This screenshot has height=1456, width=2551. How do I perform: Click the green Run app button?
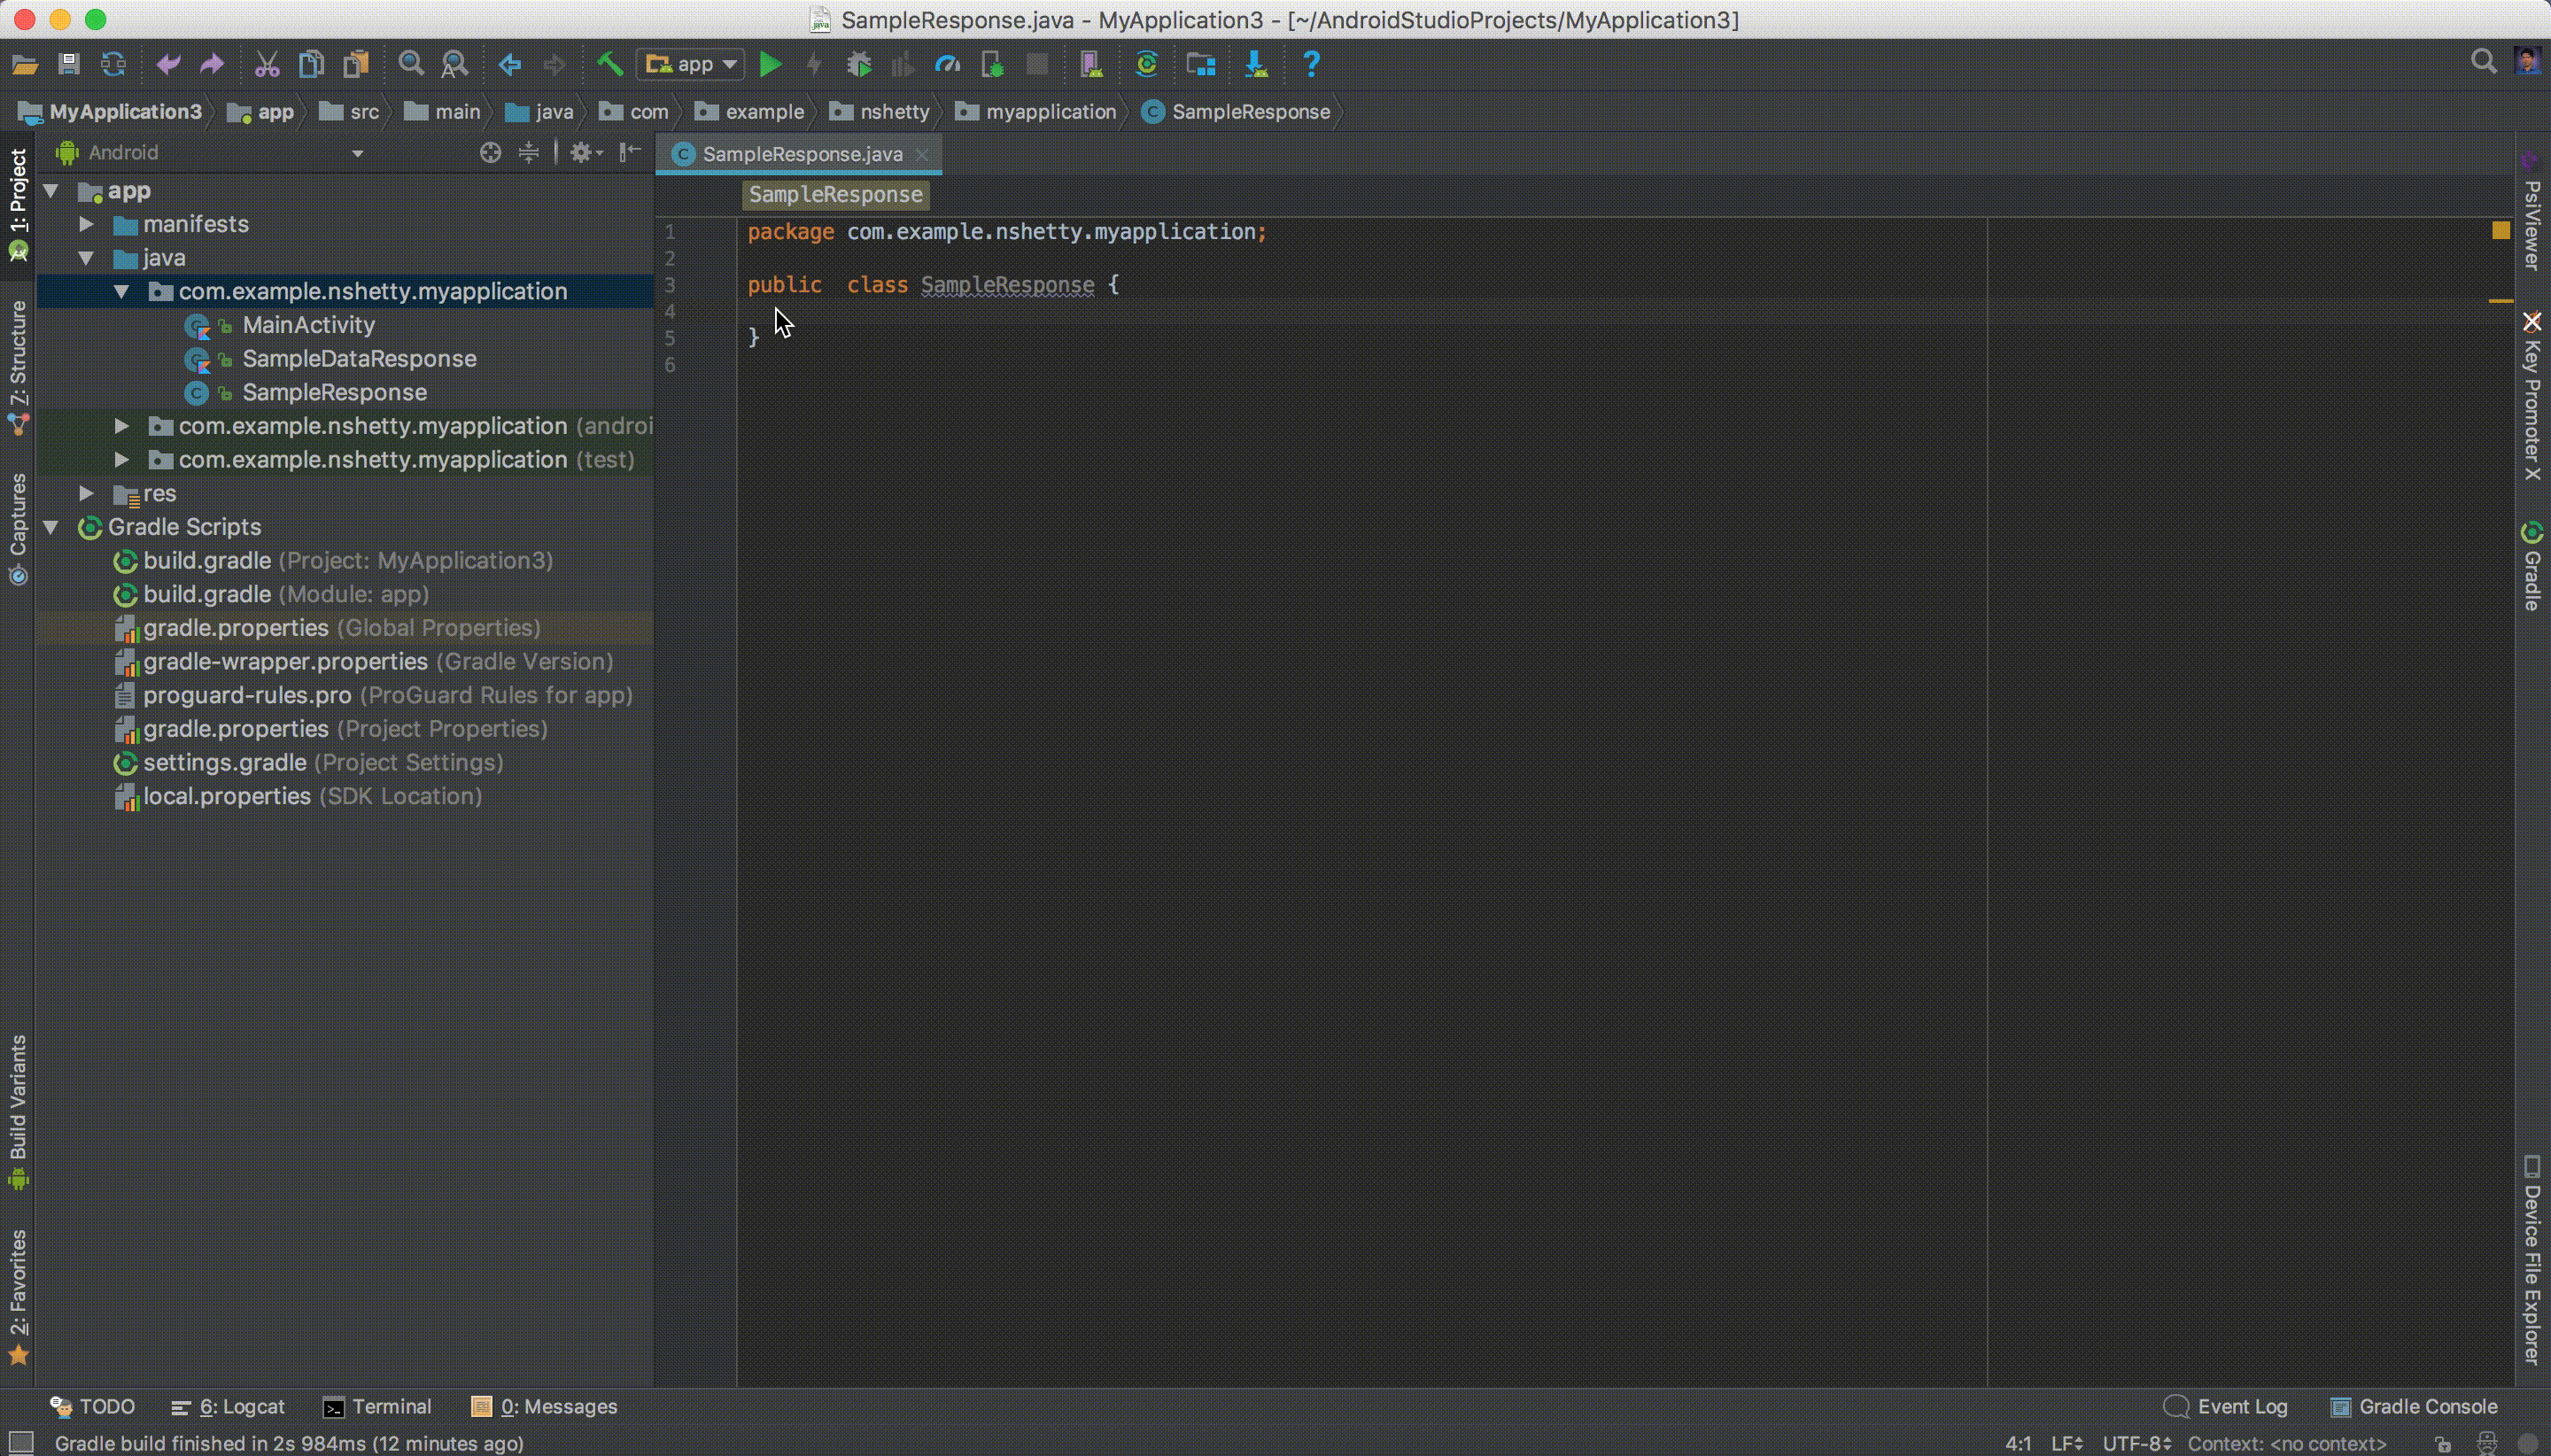(770, 65)
